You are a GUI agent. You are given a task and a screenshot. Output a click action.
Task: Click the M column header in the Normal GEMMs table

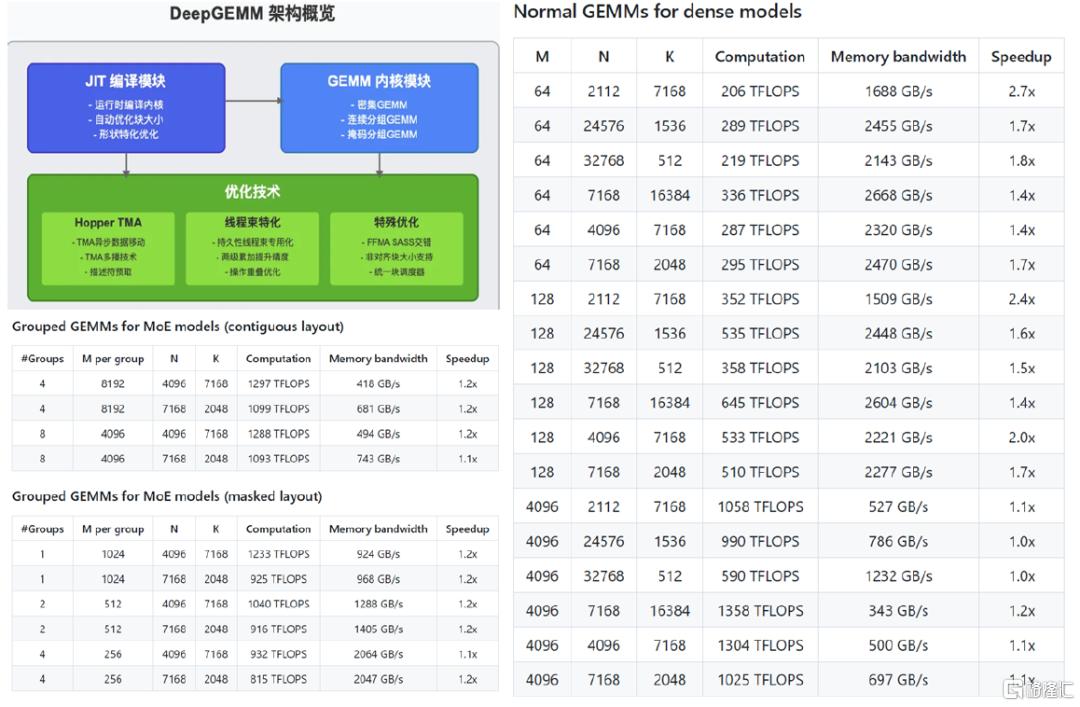(x=542, y=57)
